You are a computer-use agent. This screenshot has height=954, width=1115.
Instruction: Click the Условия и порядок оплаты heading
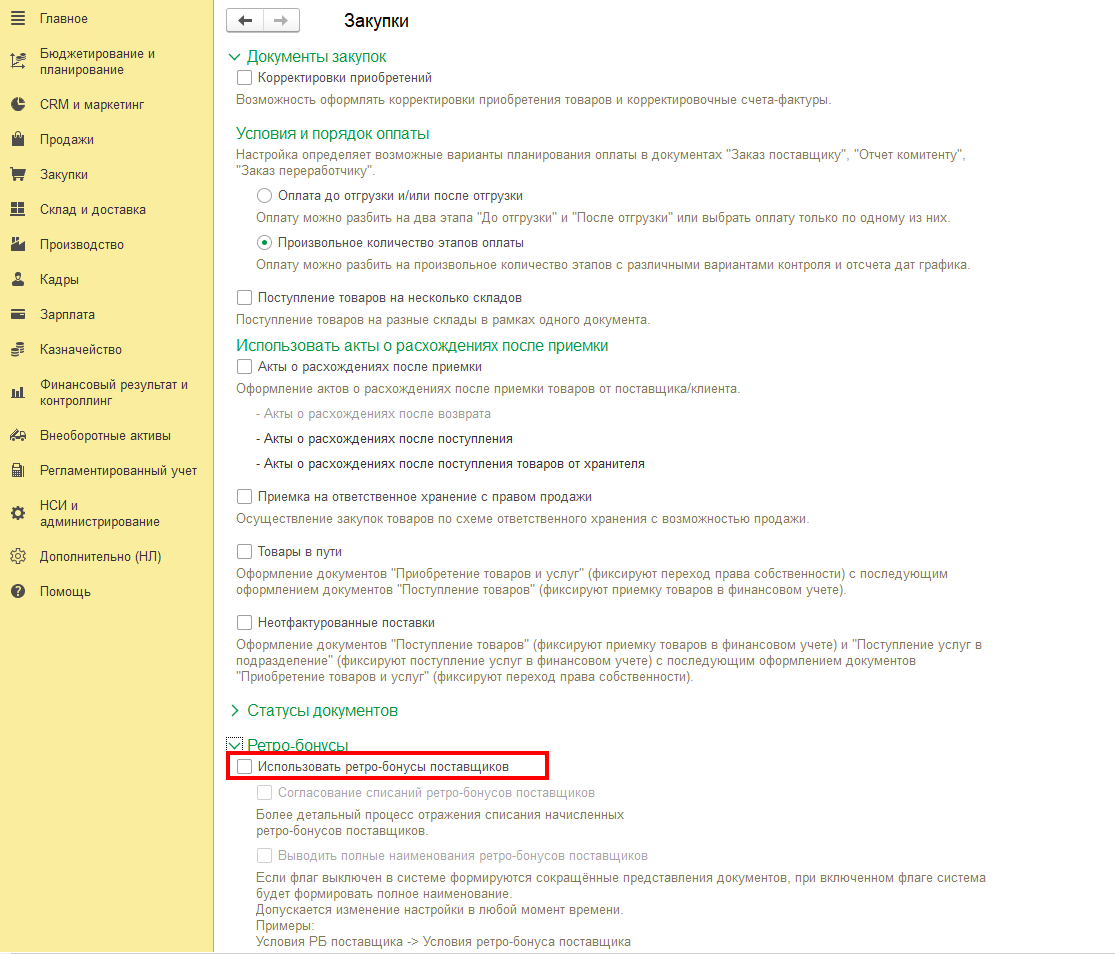point(333,133)
